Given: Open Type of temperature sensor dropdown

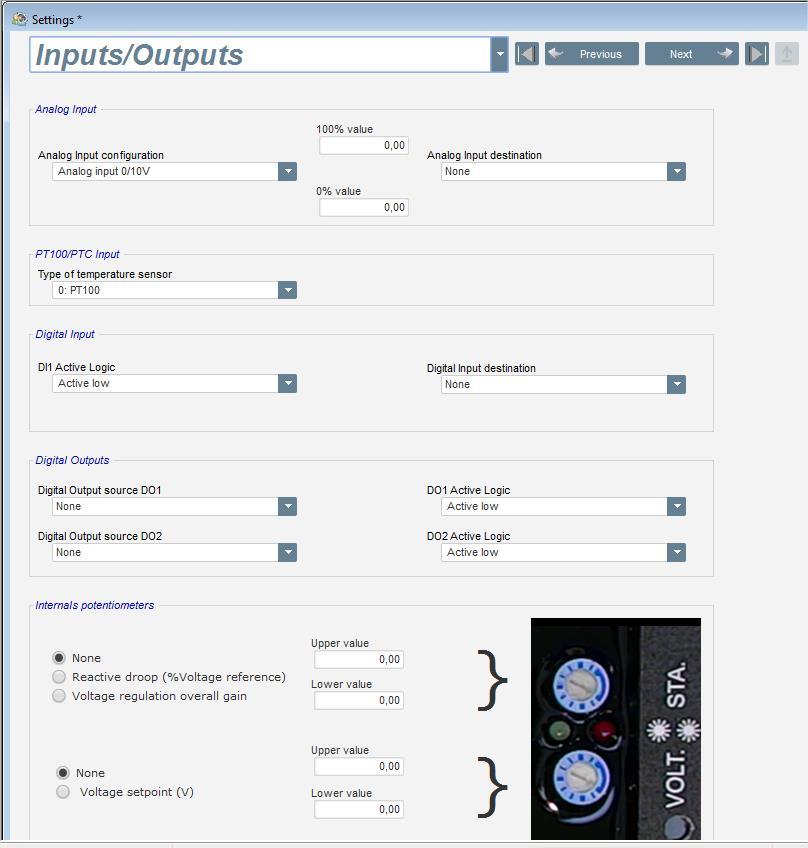Looking at the screenshot, I should 288,290.
